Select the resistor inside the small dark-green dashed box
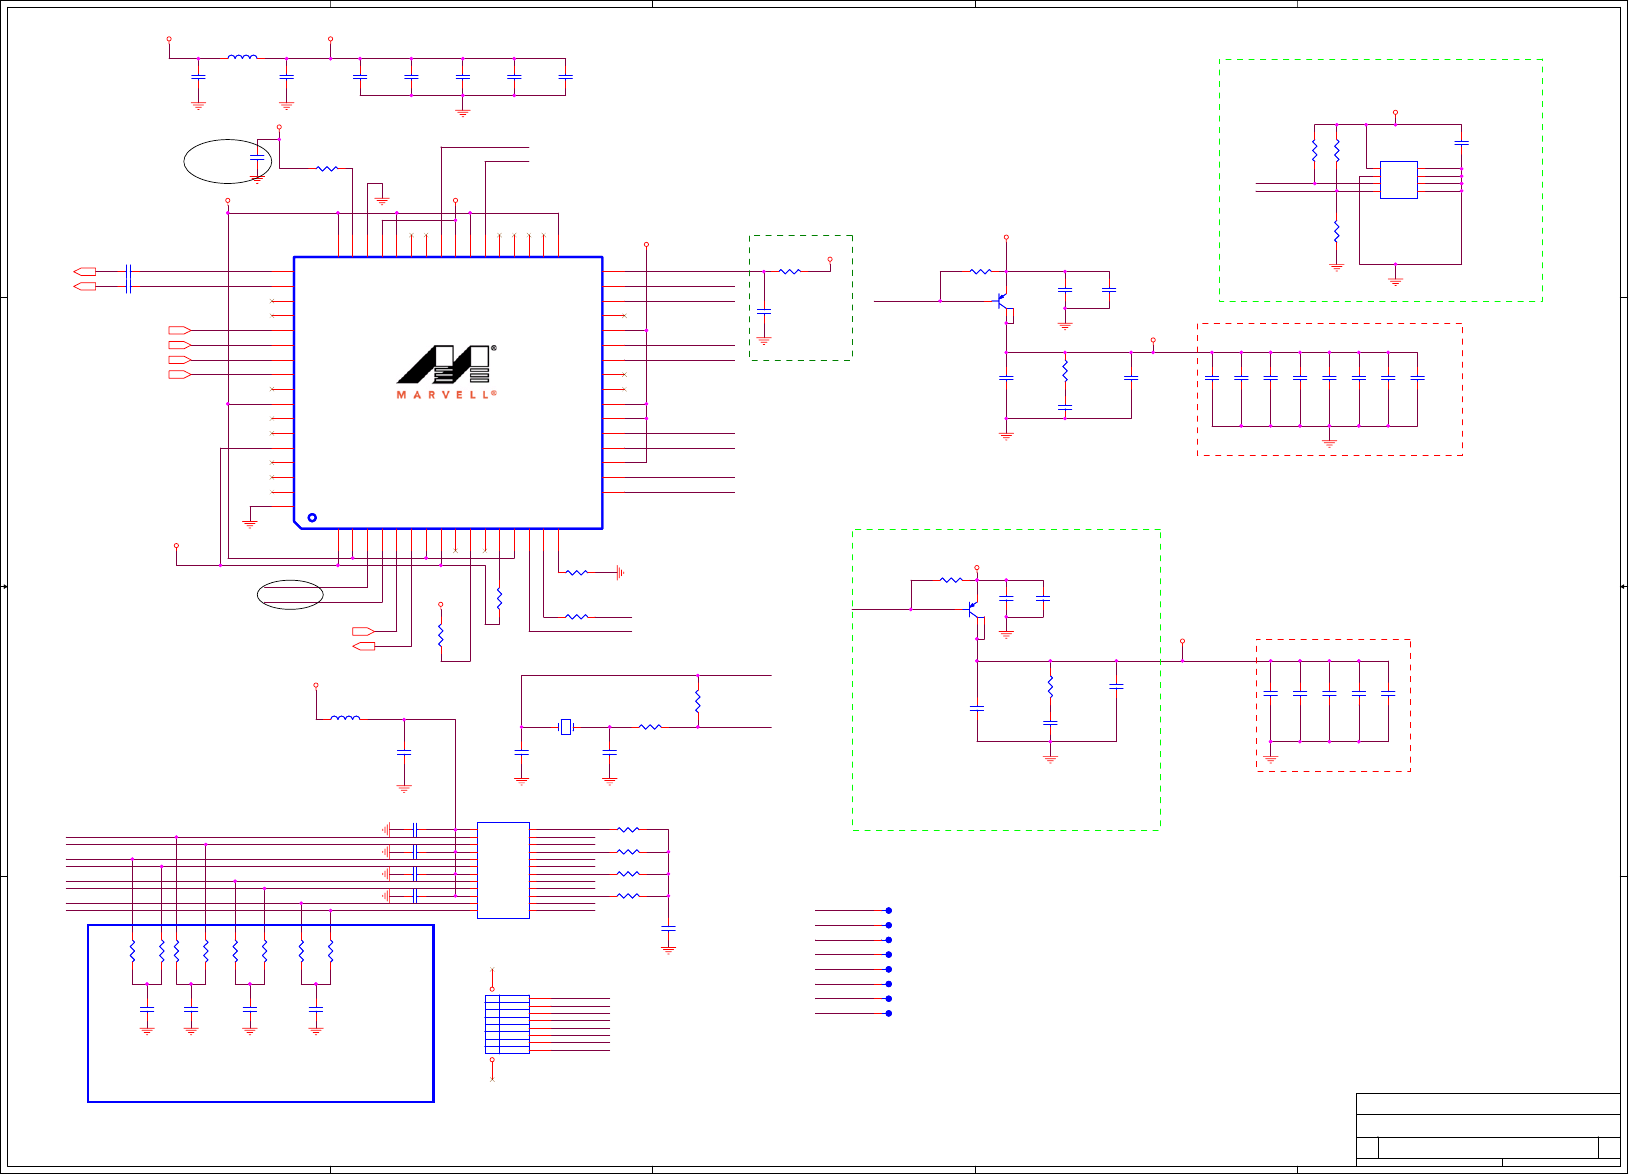1629x1174 pixels. pyautogui.click(x=790, y=271)
